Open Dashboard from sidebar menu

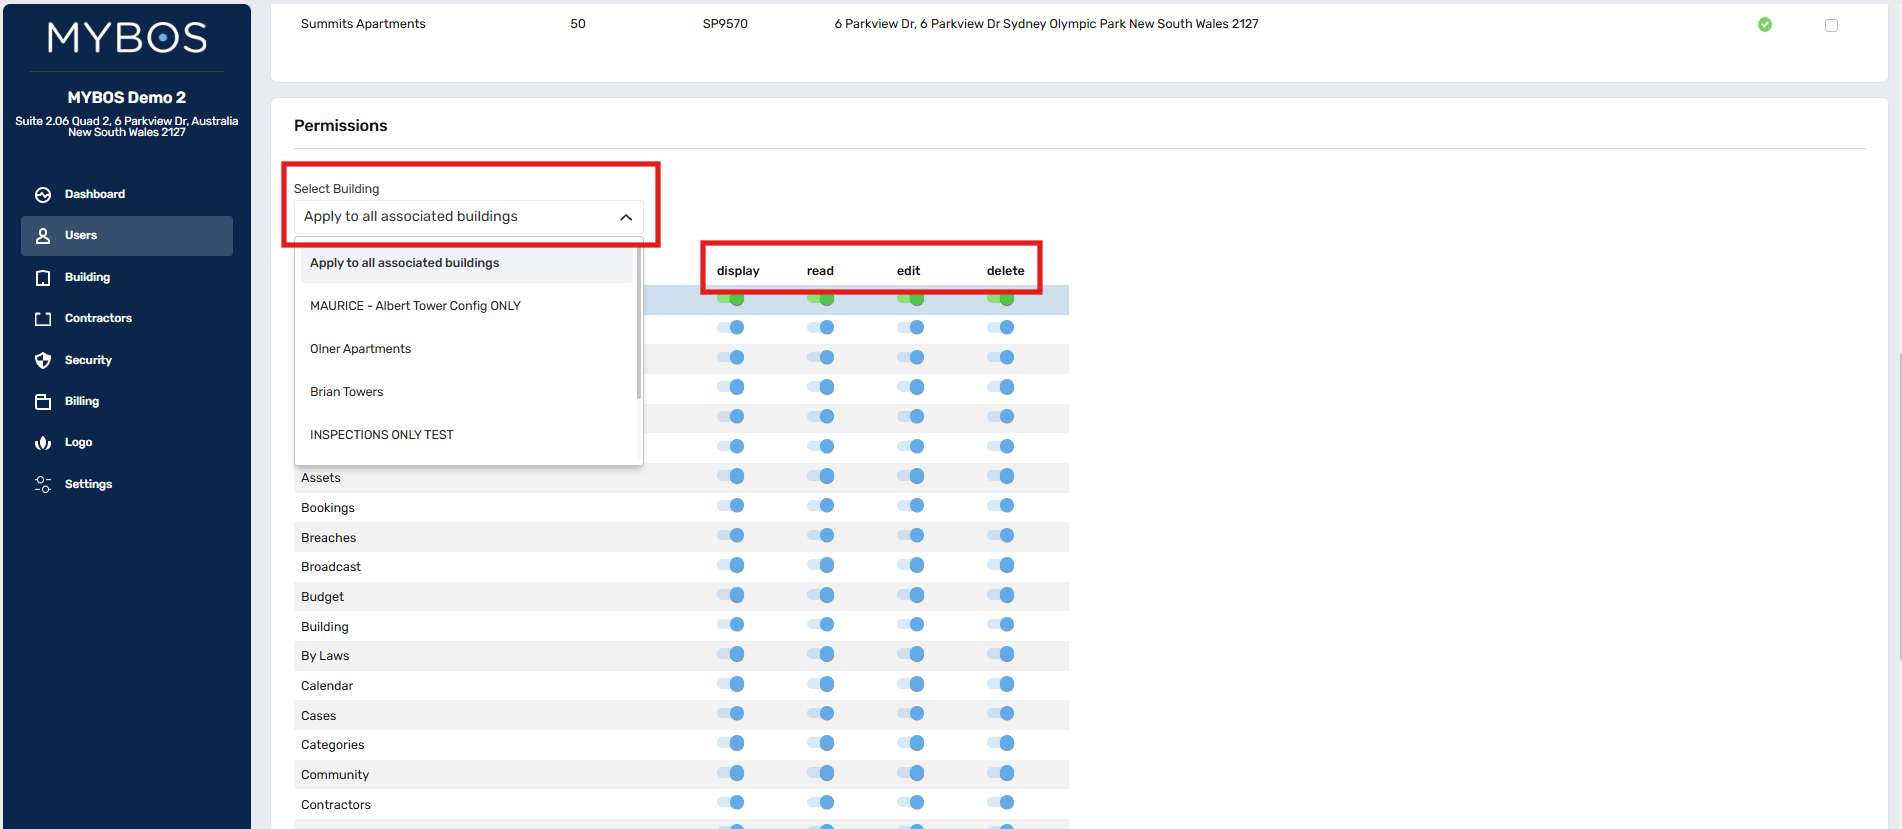tap(127, 194)
